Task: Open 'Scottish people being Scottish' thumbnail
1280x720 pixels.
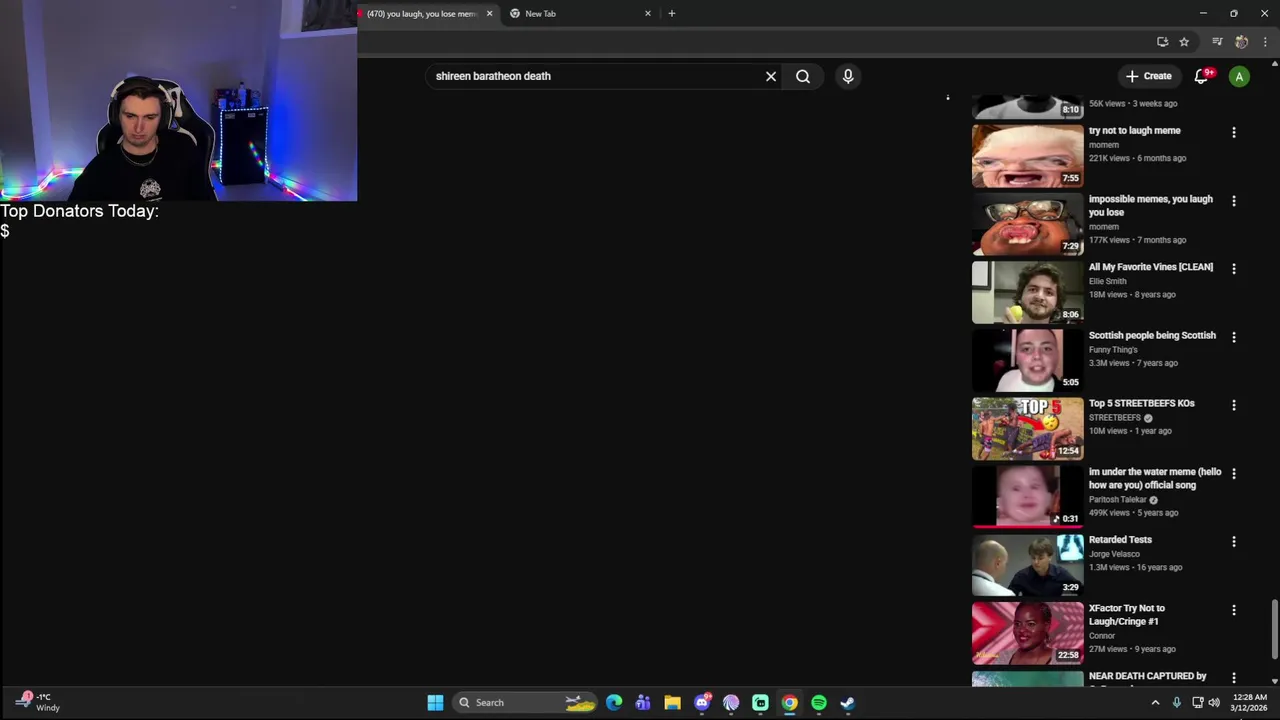Action: (x=1027, y=360)
